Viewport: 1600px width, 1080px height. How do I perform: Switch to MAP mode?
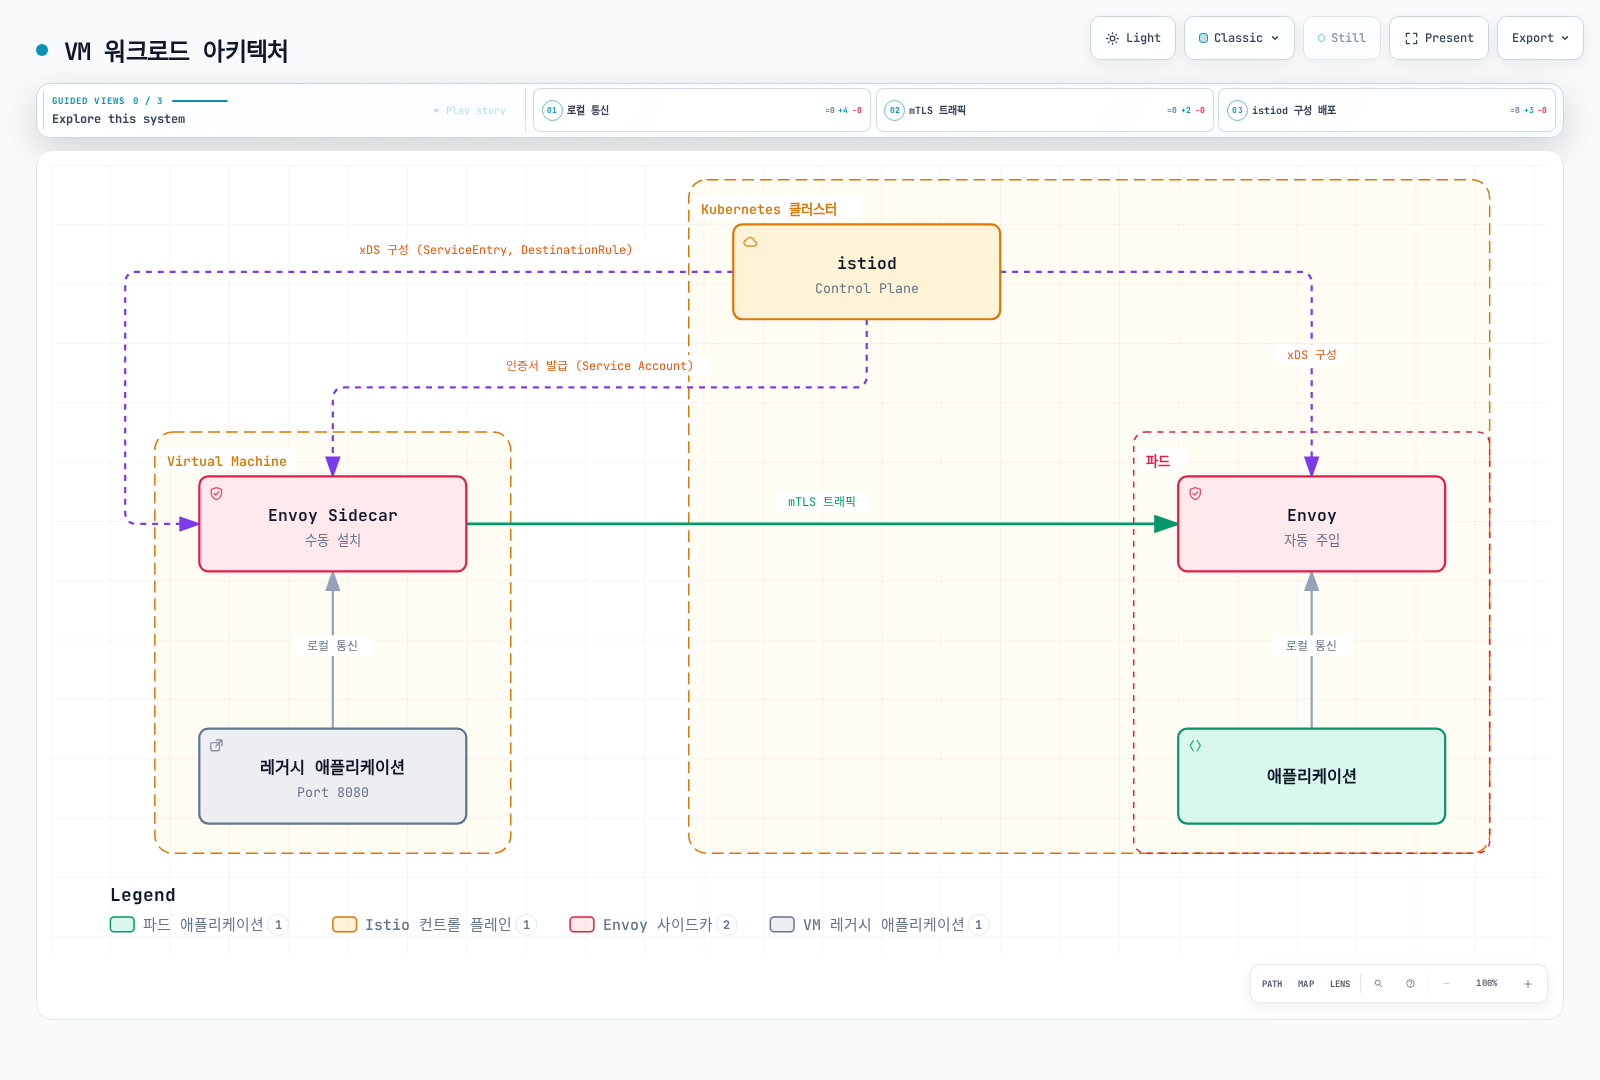1306,984
